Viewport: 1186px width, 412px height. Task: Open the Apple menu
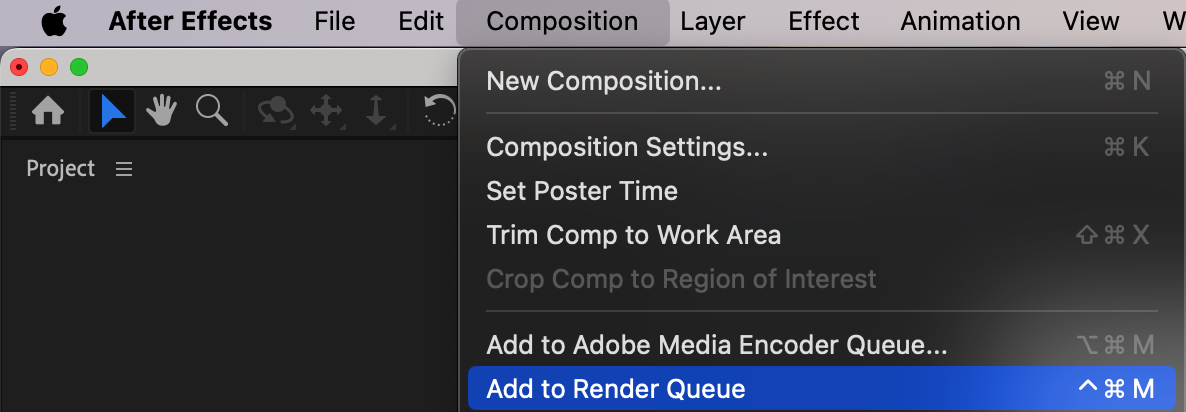54,21
